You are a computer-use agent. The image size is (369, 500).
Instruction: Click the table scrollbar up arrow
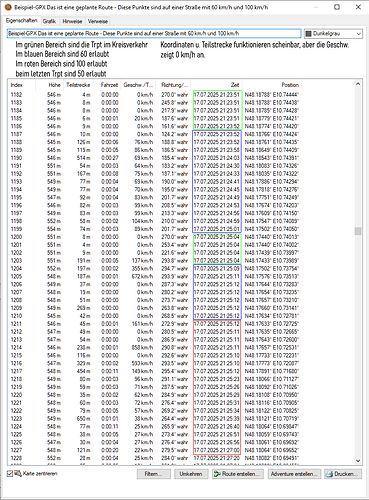click(358, 84)
